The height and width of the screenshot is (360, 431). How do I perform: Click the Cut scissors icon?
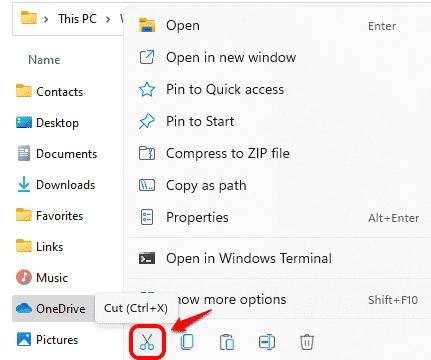[147, 342]
